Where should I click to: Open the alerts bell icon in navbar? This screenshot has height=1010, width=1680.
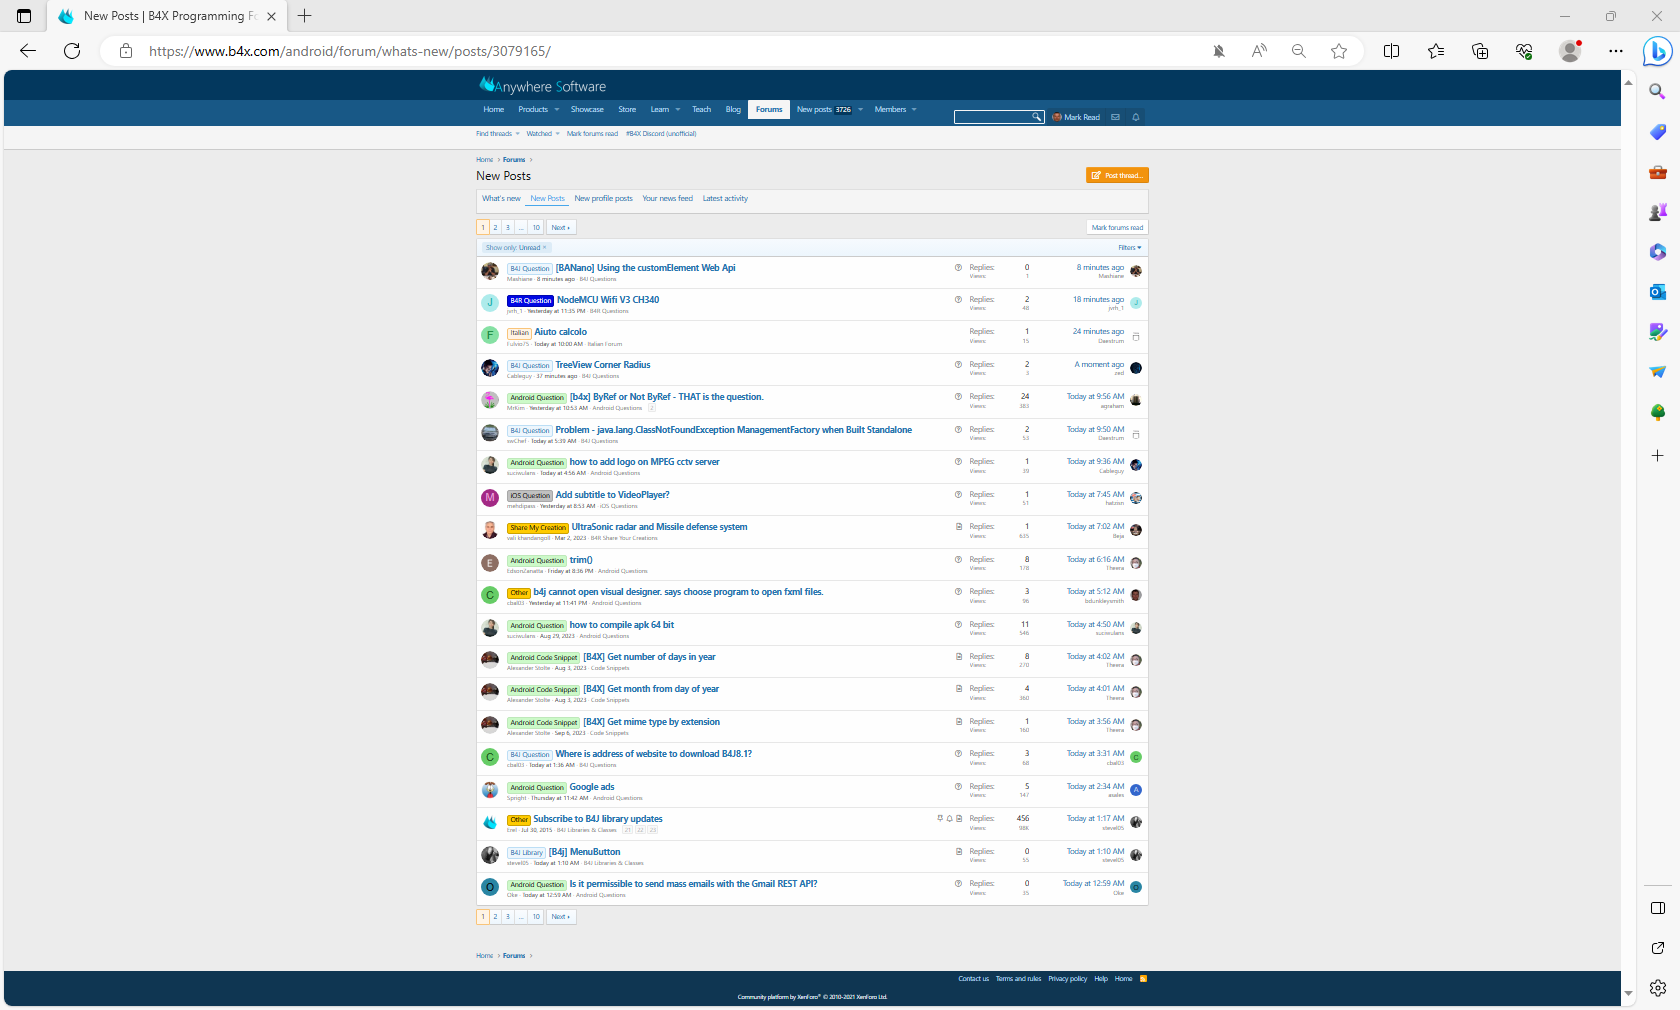(1136, 117)
